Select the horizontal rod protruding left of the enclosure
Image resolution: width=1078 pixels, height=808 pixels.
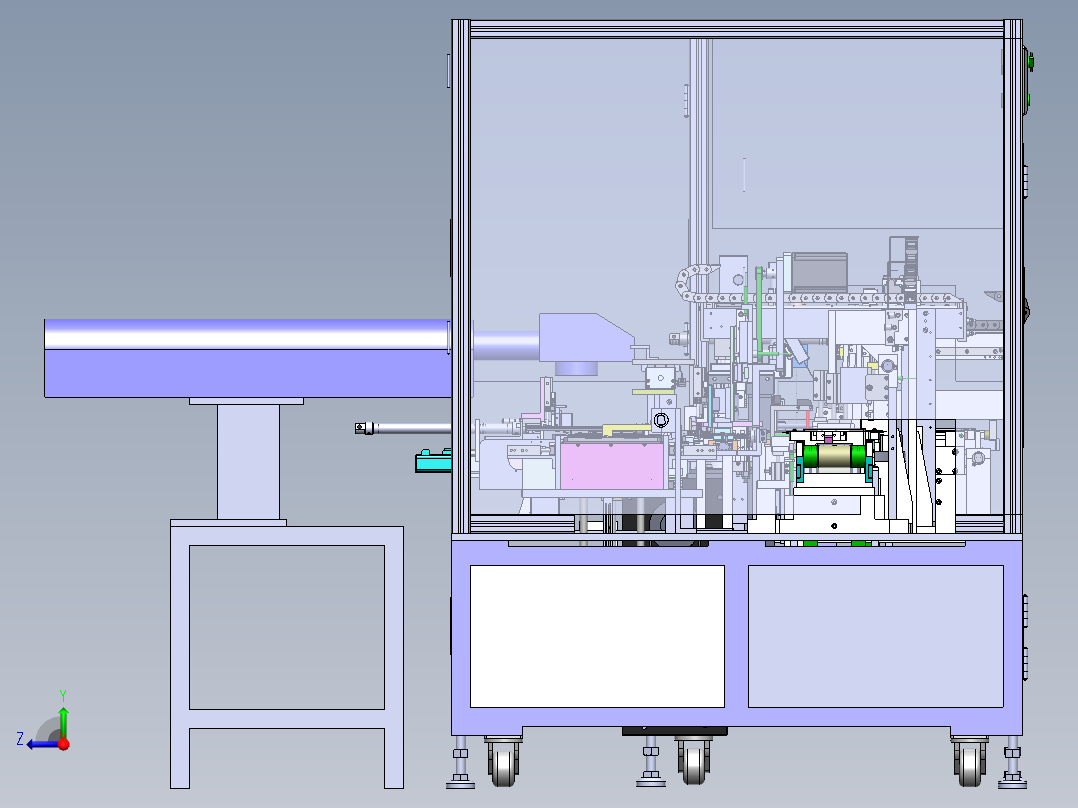pos(403,428)
